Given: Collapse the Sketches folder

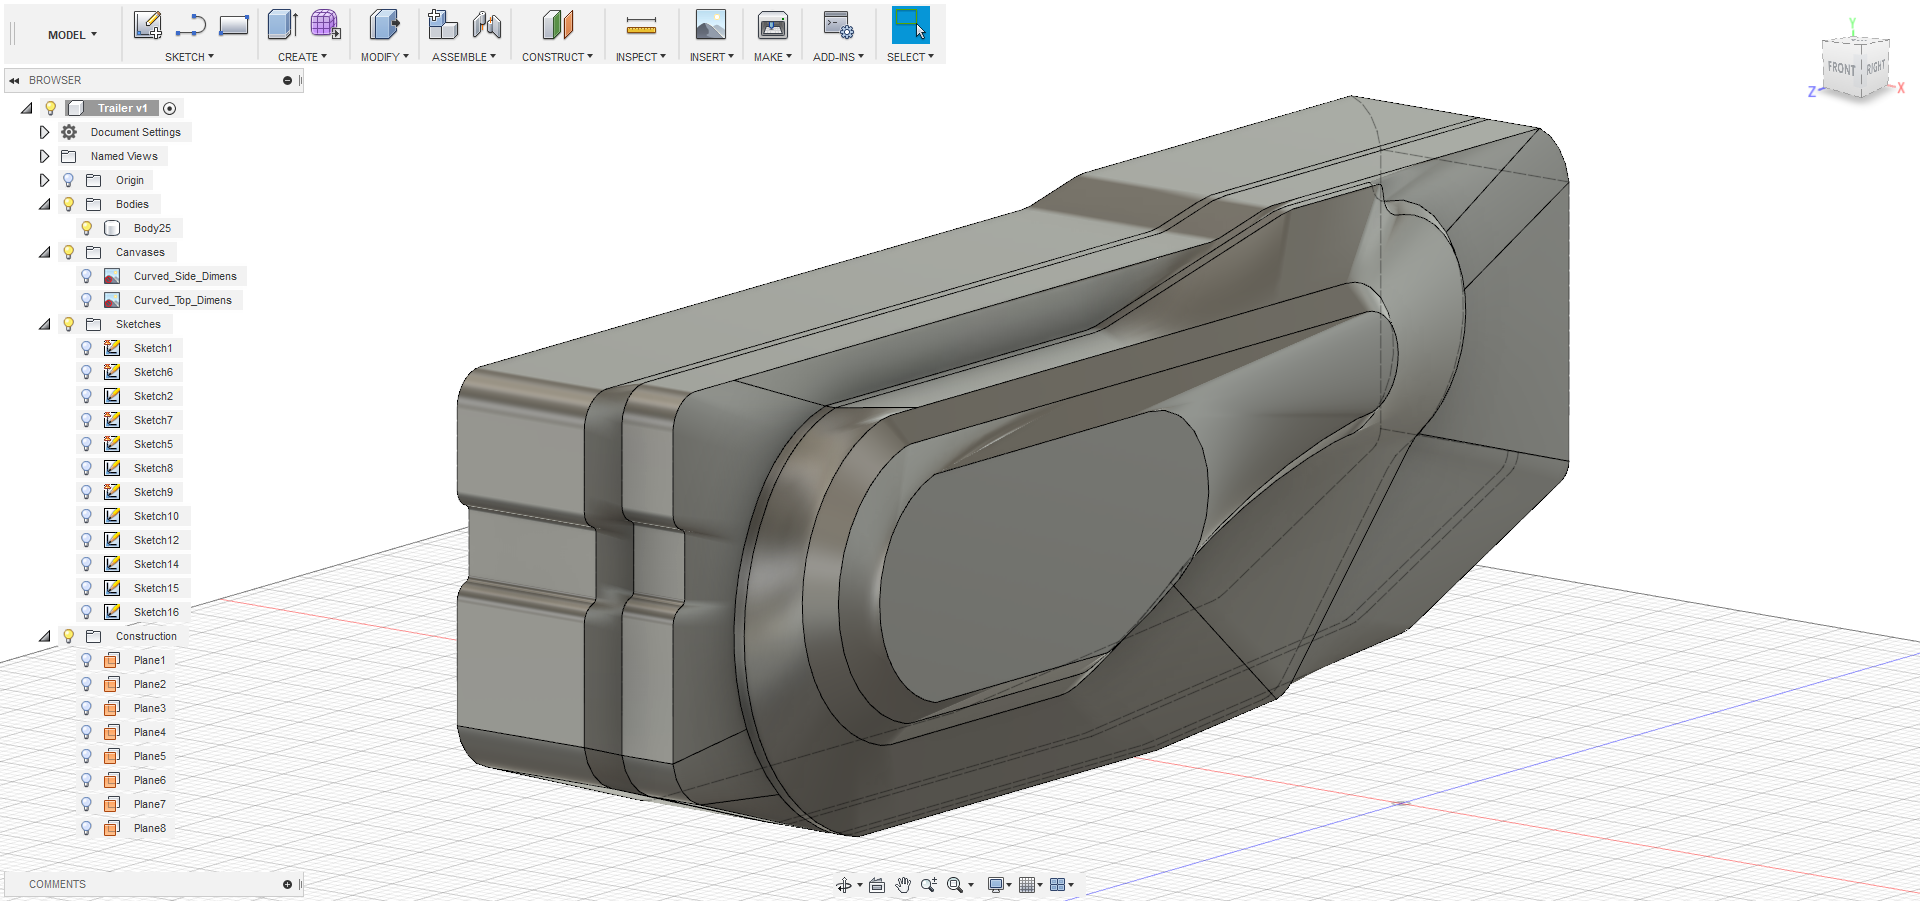Looking at the screenshot, I should 44,324.
